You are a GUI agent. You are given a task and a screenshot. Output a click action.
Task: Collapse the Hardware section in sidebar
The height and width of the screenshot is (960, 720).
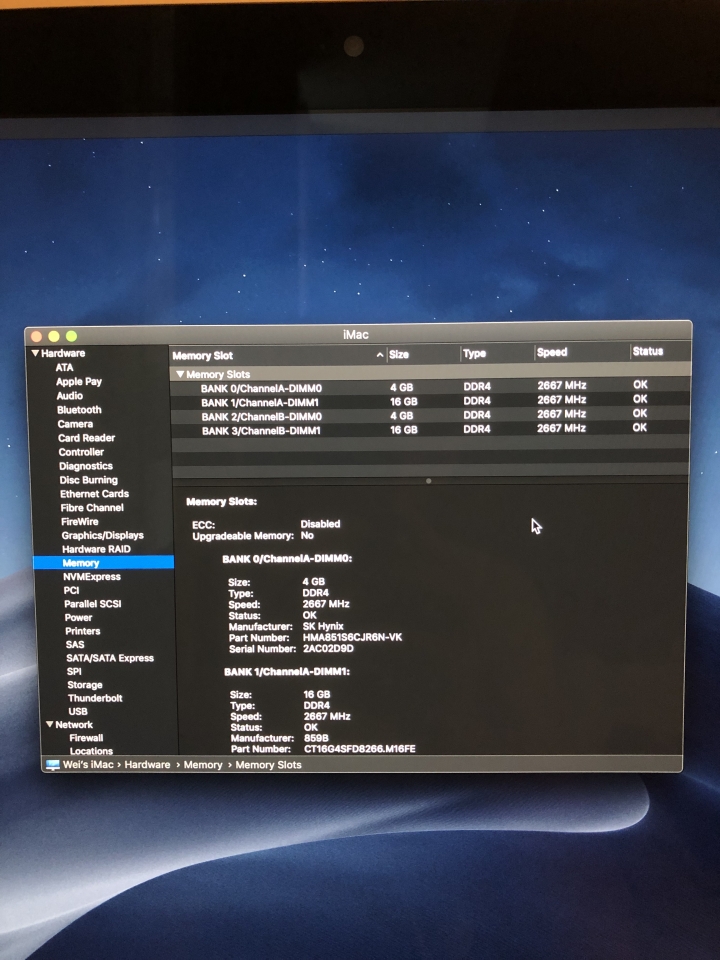pyautogui.click(x=36, y=353)
